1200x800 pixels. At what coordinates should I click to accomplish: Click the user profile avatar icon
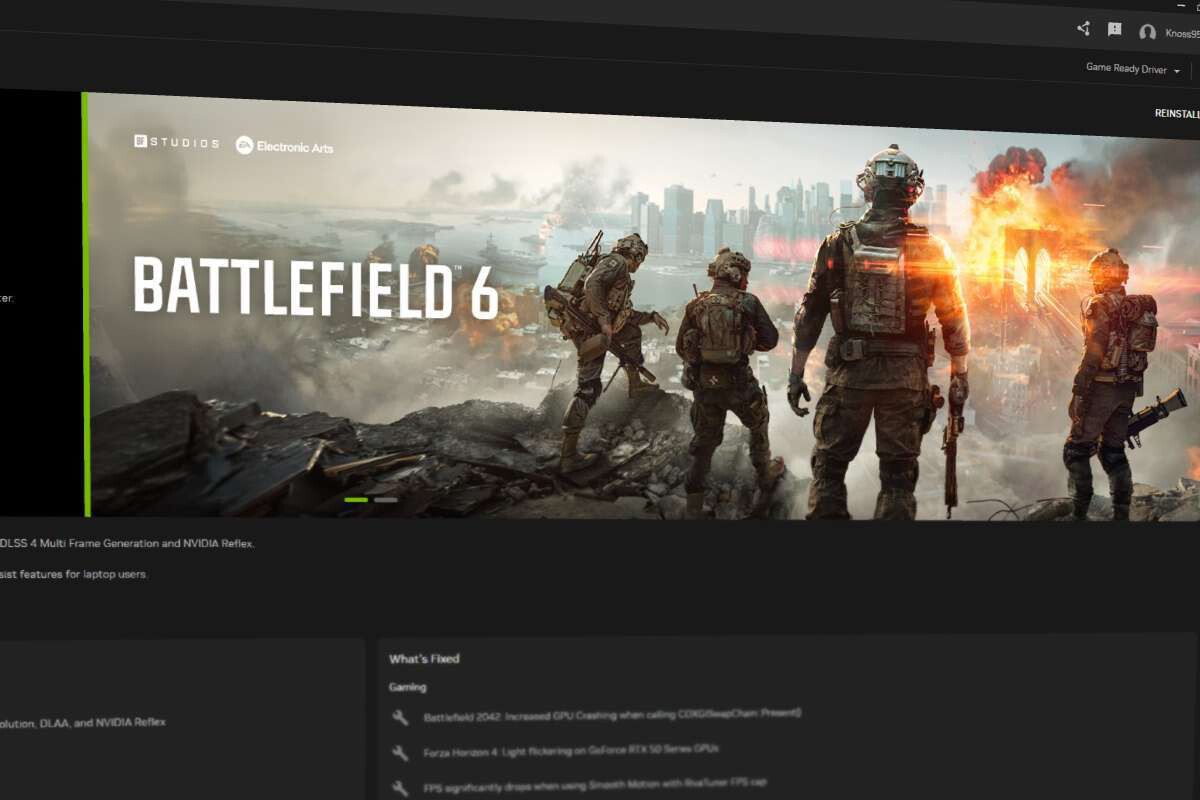[1147, 33]
